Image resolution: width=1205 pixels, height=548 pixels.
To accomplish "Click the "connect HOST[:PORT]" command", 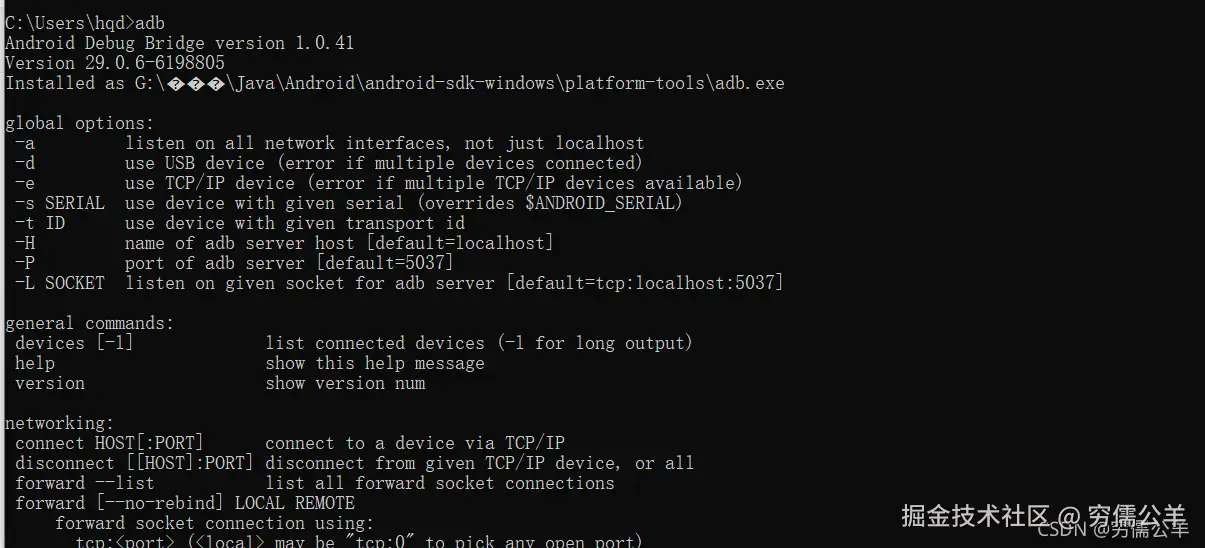I will [109, 443].
